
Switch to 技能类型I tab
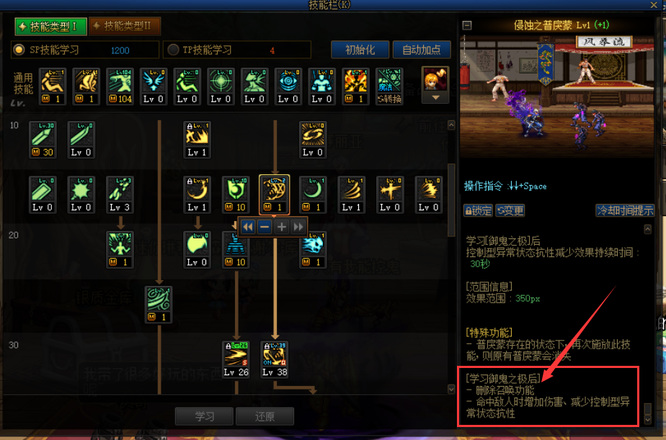click(x=51, y=26)
